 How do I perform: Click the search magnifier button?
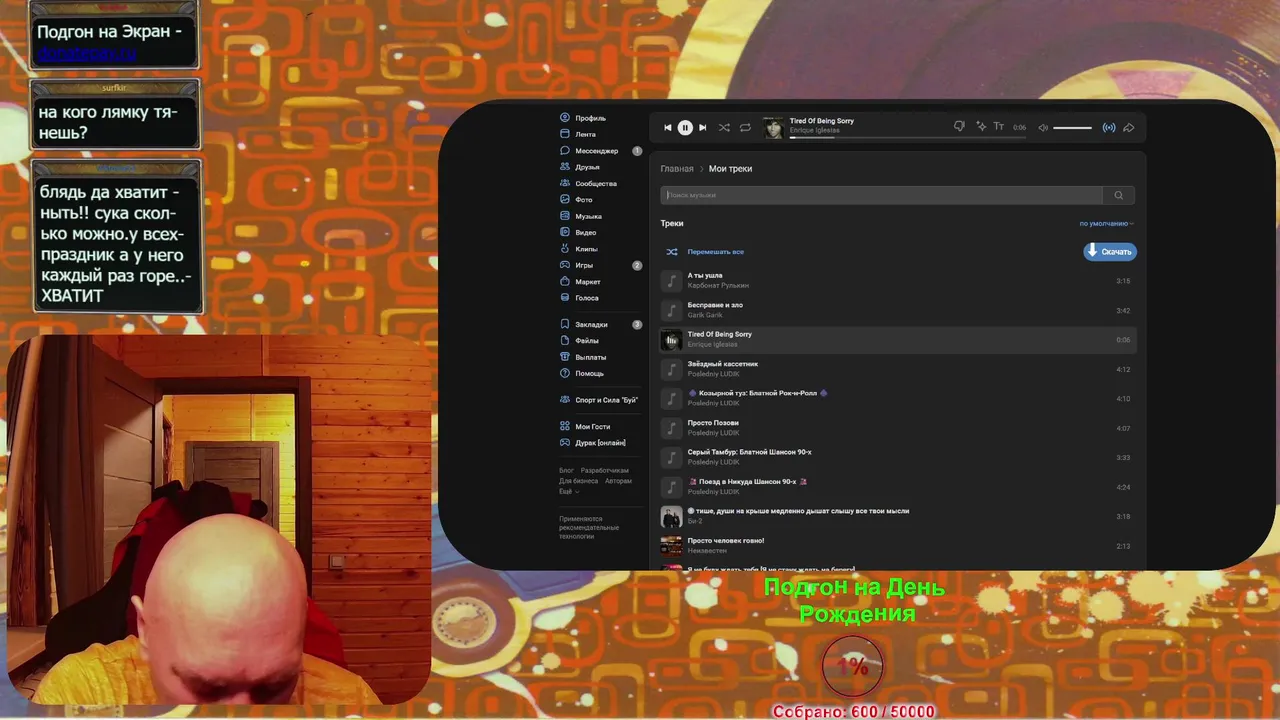tap(1119, 195)
